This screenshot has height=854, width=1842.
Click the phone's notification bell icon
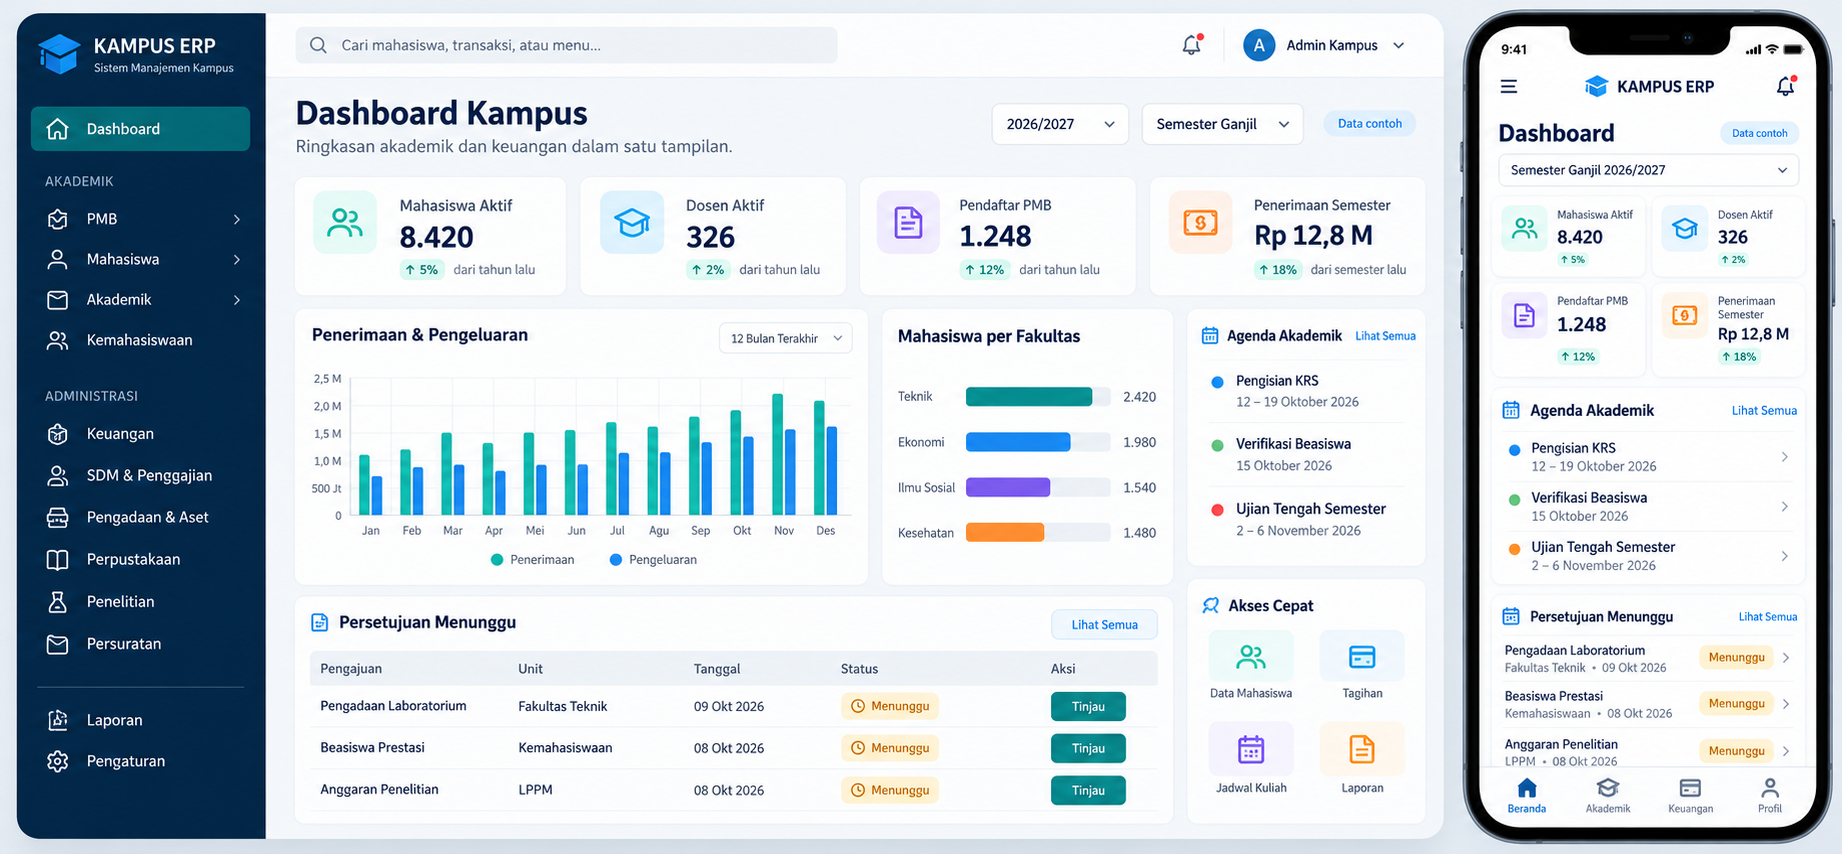point(1785,87)
